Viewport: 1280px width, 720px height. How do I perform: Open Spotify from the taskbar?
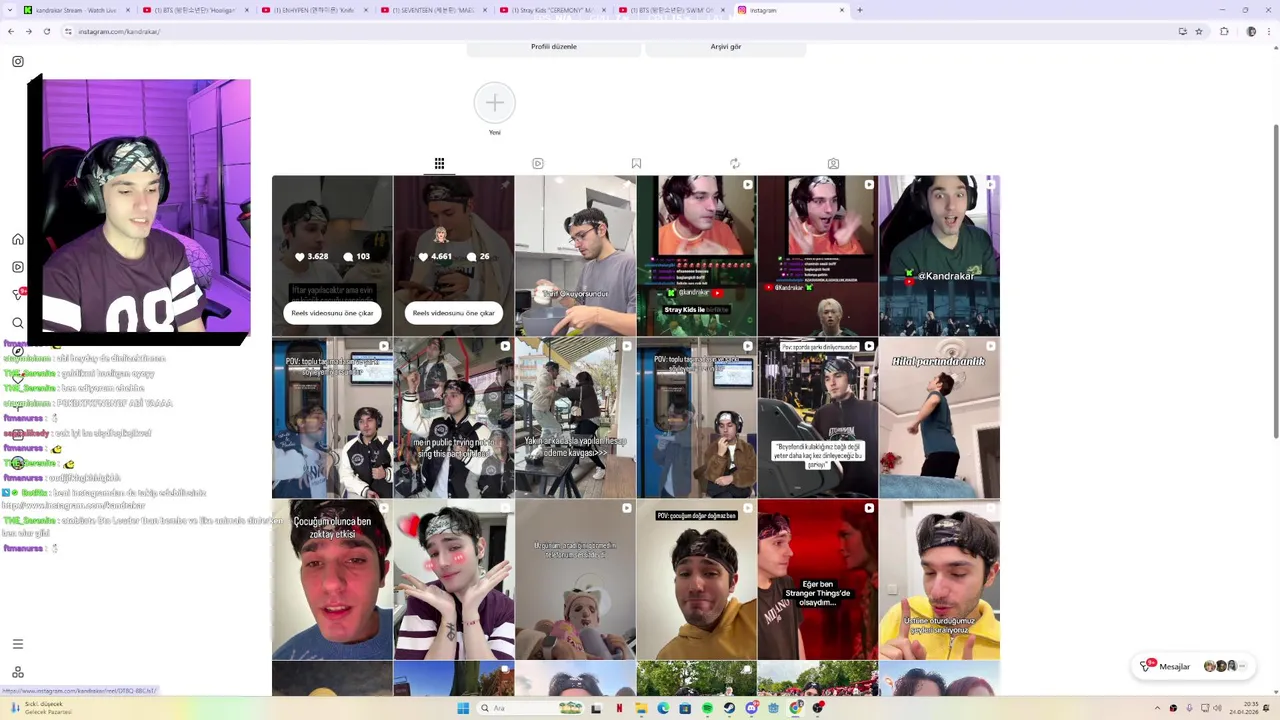coord(707,708)
